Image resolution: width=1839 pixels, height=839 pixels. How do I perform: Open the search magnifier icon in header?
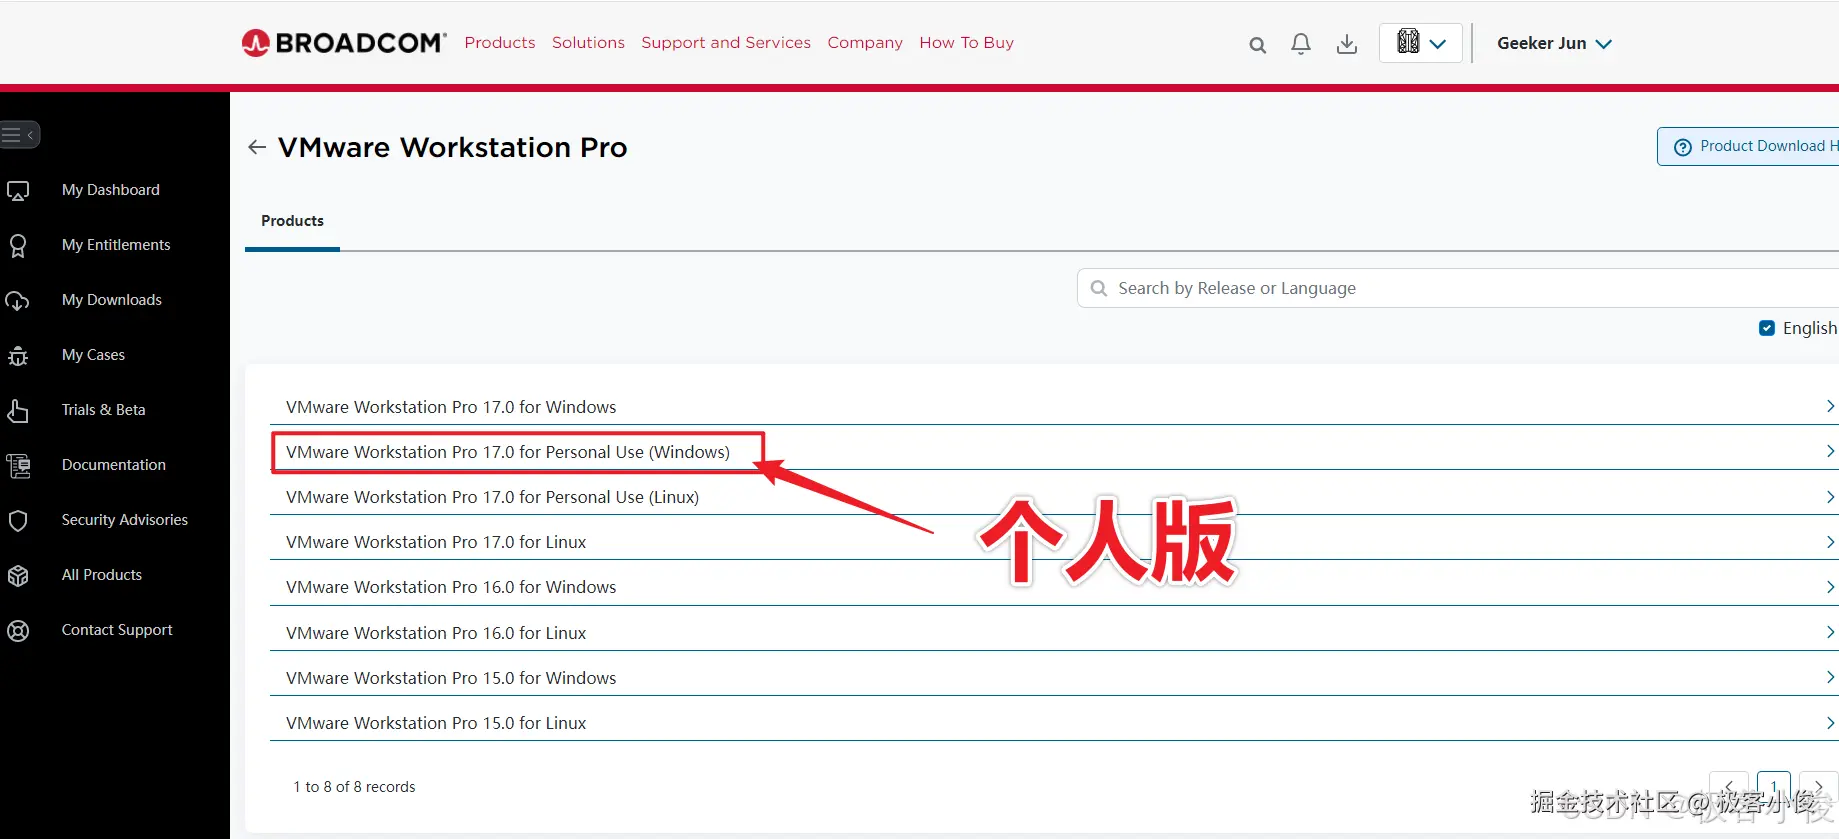point(1258,45)
